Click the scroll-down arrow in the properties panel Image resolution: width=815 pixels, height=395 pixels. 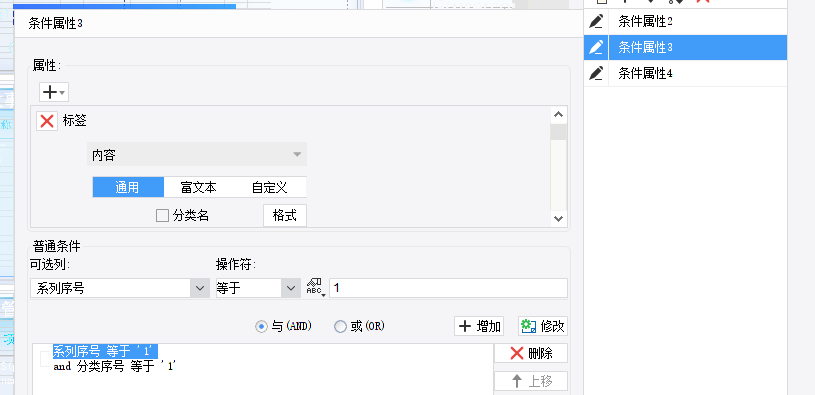pos(559,219)
